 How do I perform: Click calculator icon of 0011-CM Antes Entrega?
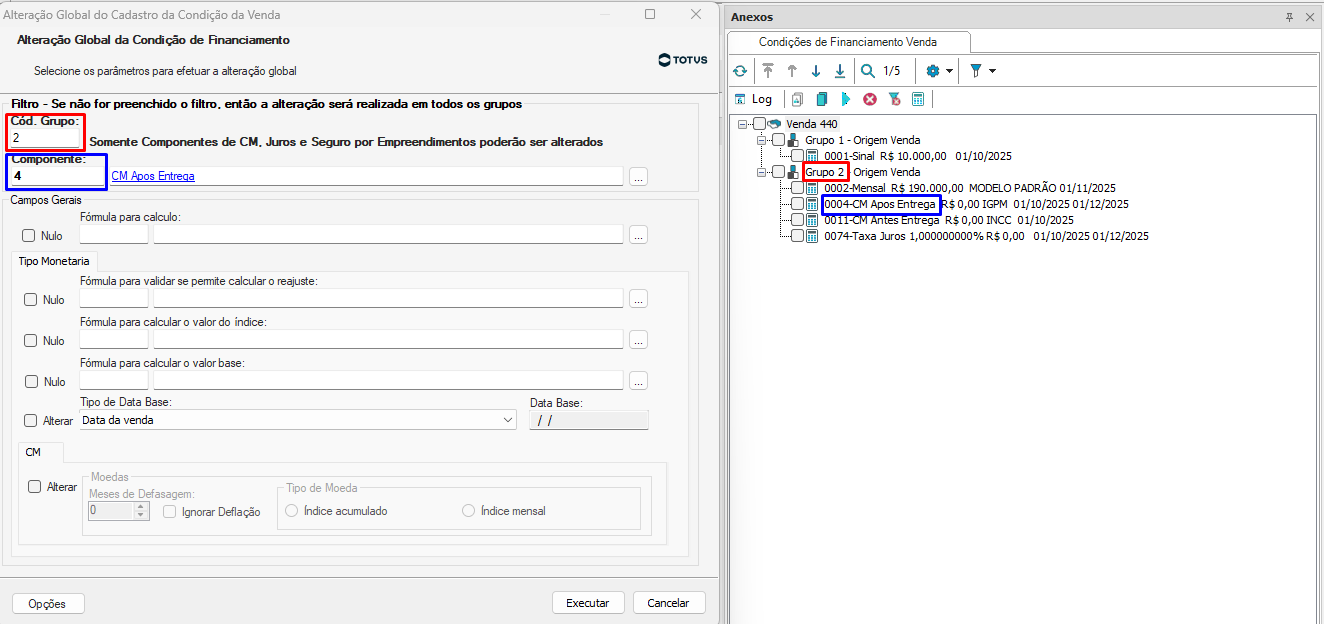click(813, 220)
